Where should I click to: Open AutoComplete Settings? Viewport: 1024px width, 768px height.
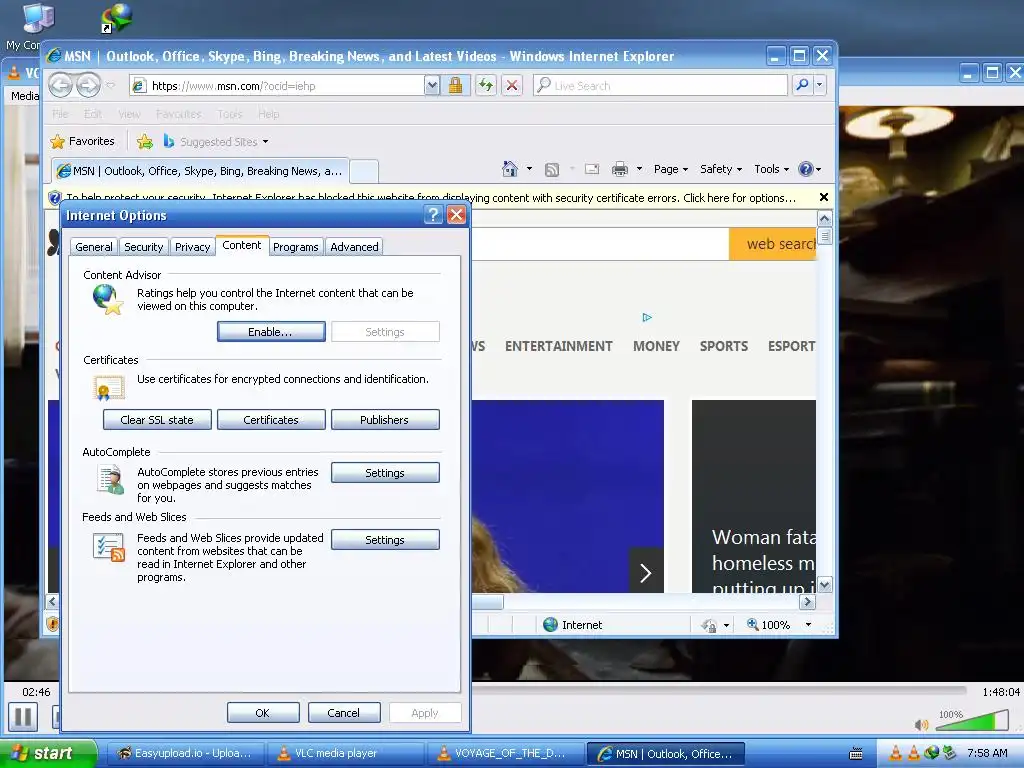point(385,473)
